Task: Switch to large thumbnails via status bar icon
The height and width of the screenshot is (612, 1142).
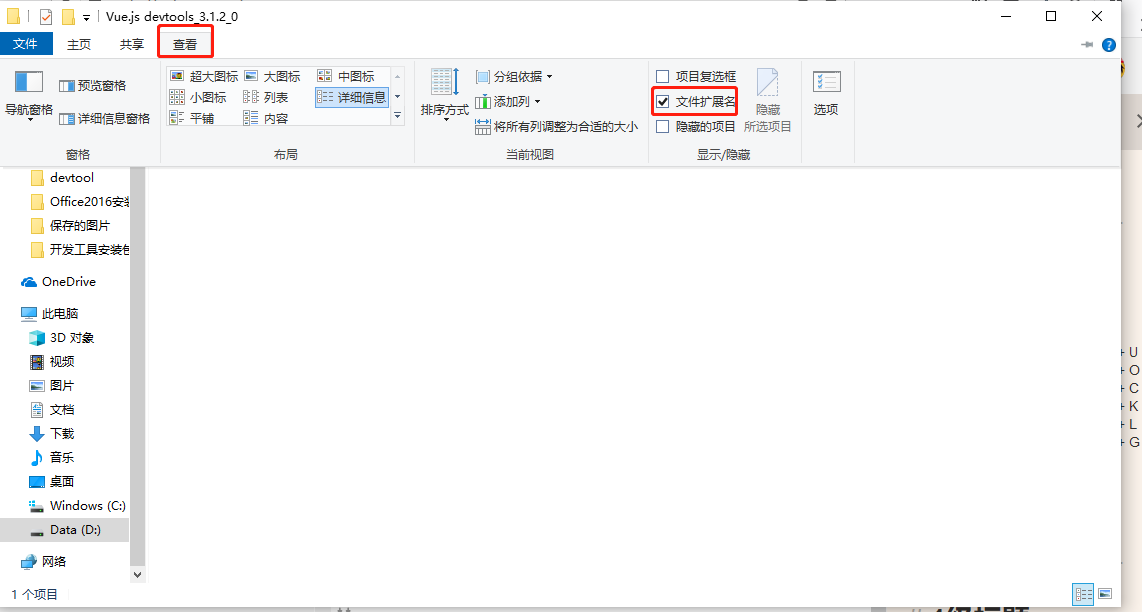Action: [x=1105, y=595]
